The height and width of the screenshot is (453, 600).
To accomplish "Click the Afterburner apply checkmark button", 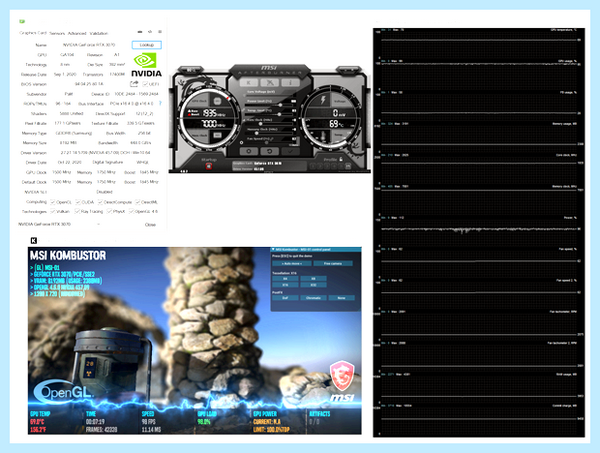I will 290,151.
